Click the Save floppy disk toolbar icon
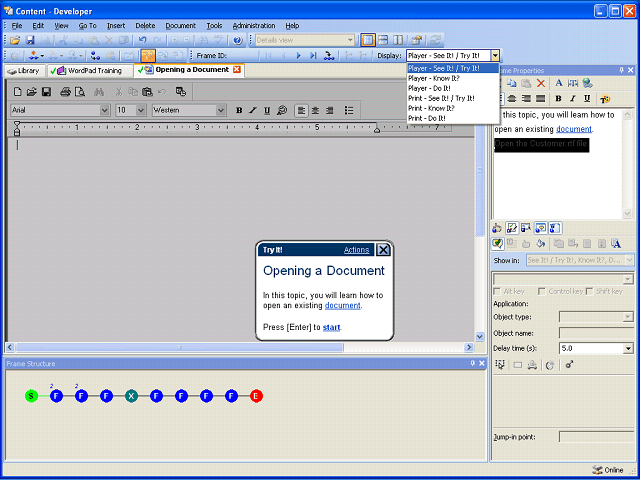640x480 pixels. click(x=30, y=40)
